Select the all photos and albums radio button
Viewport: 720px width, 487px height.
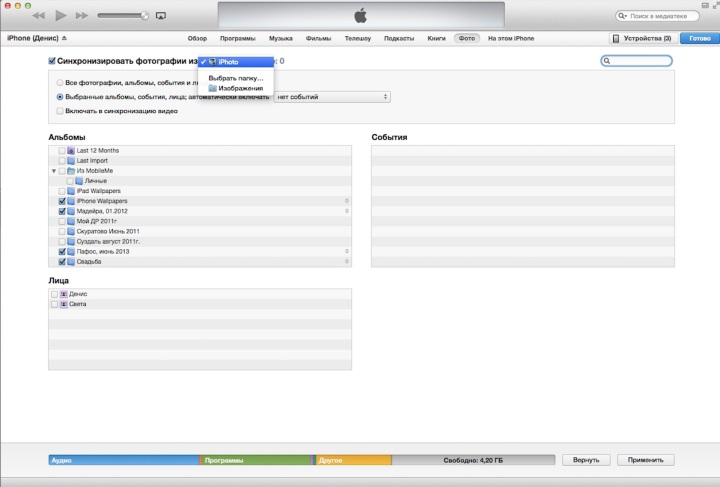pyautogui.click(x=60, y=83)
